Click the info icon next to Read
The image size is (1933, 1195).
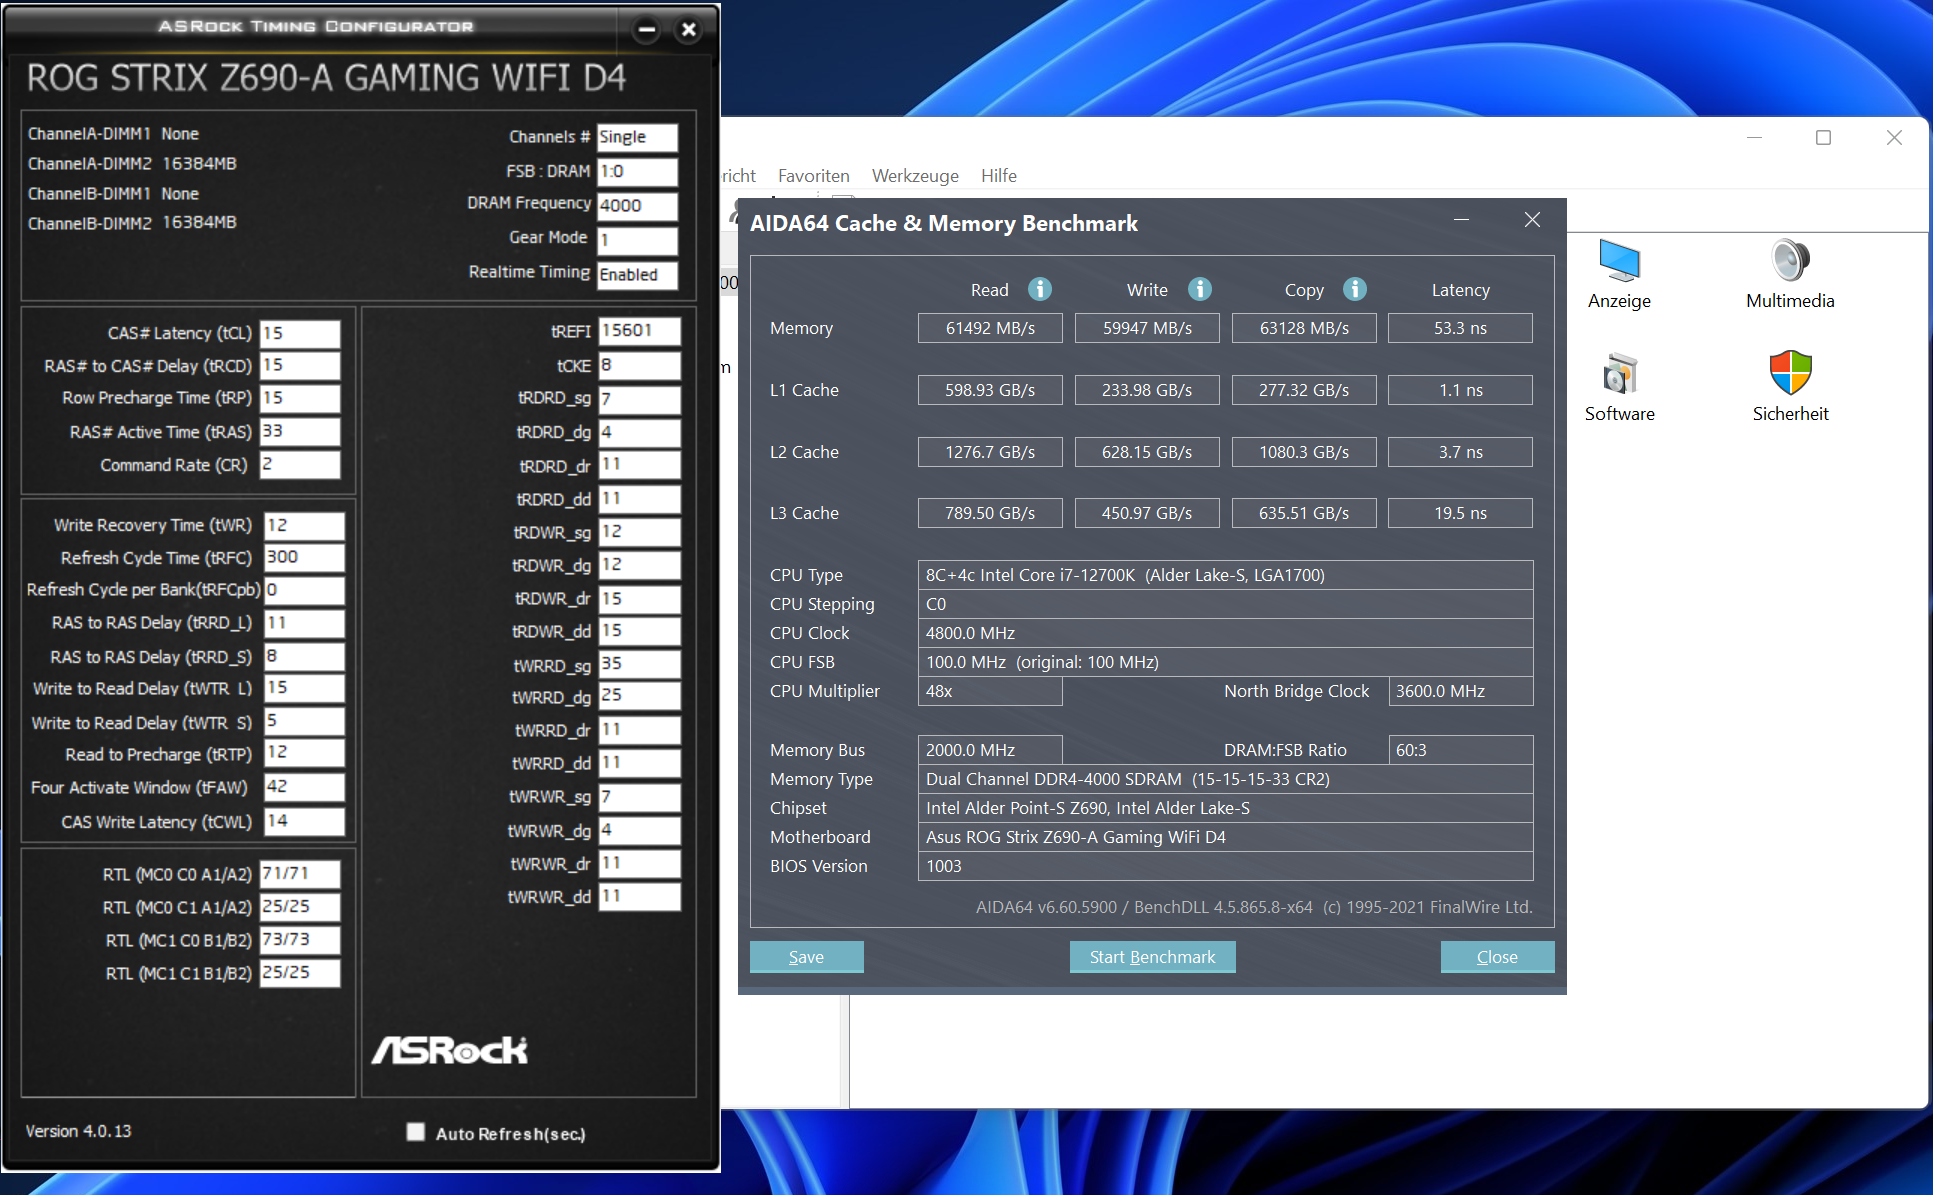tap(1040, 289)
